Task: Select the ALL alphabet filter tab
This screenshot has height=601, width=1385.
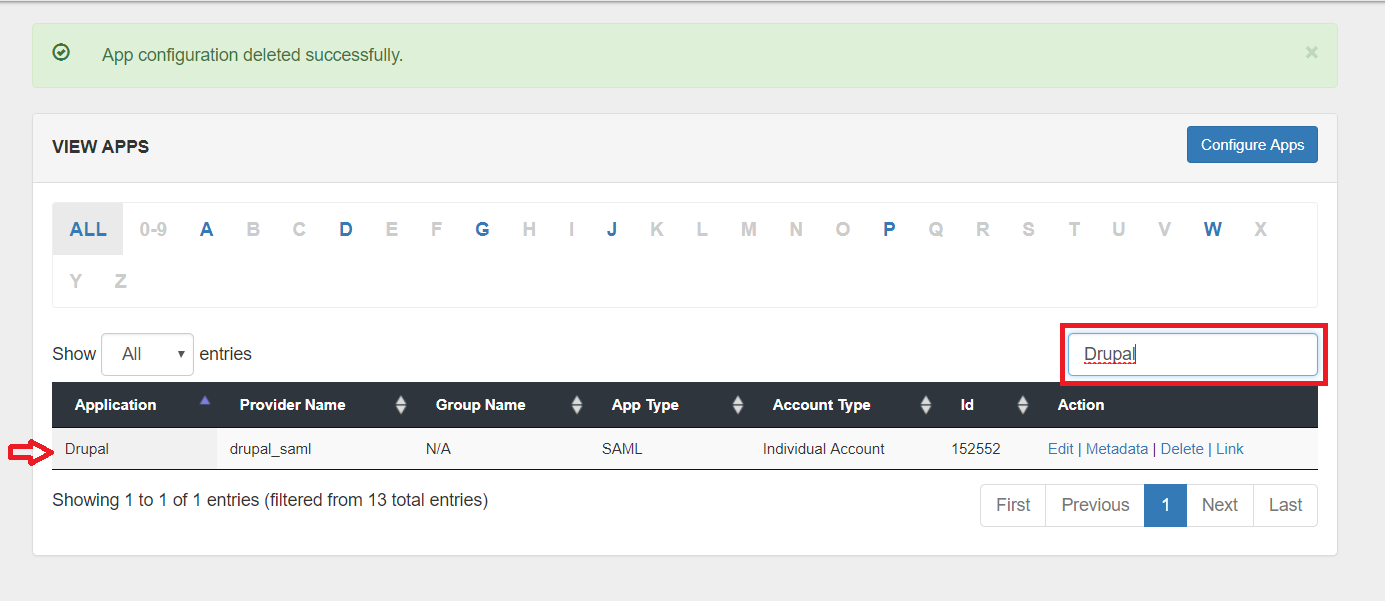Action: [88, 229]
